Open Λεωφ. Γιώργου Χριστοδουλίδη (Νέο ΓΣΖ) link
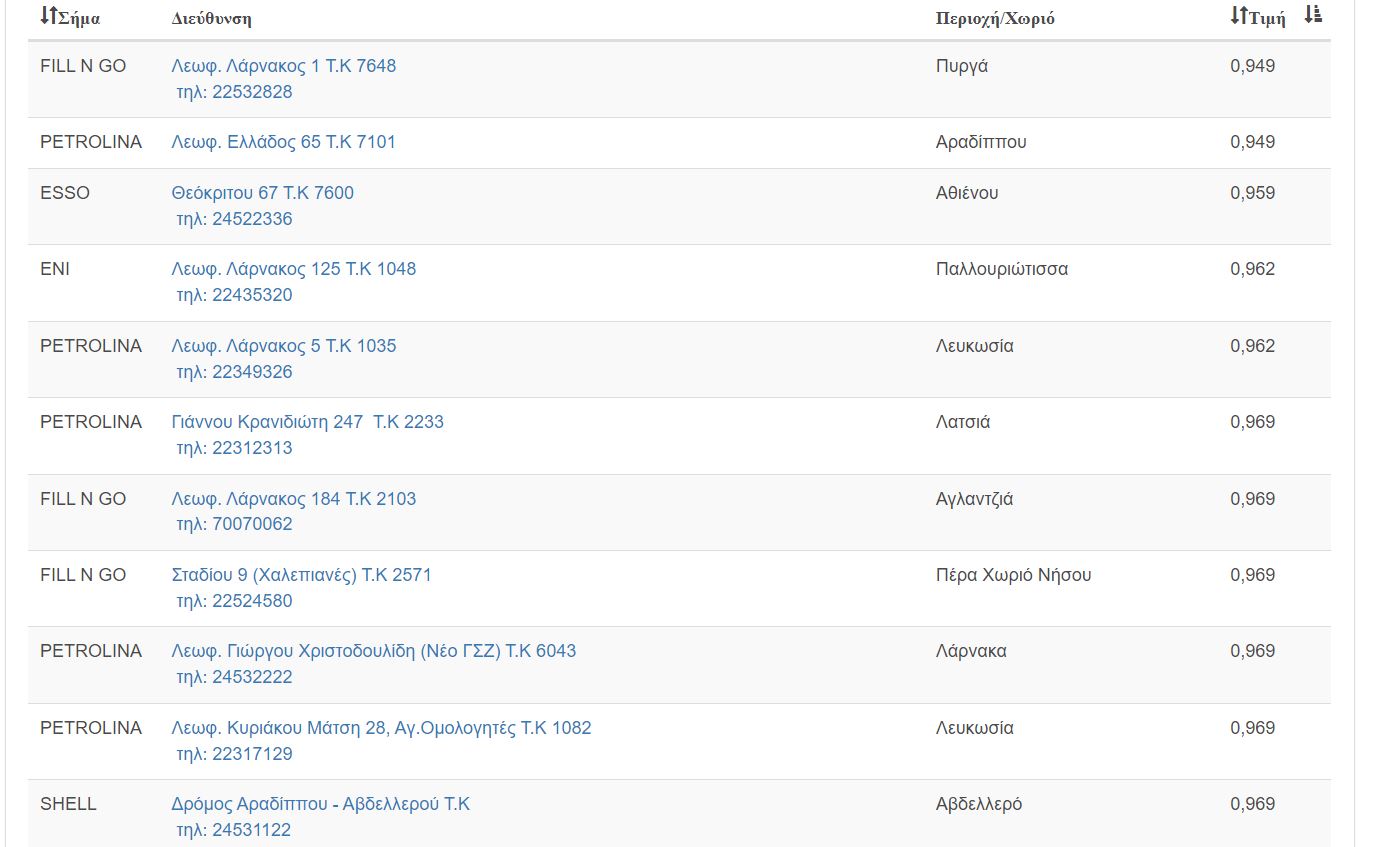Image resolution: width=1395 pixels, height=847 pixels. 374,651
